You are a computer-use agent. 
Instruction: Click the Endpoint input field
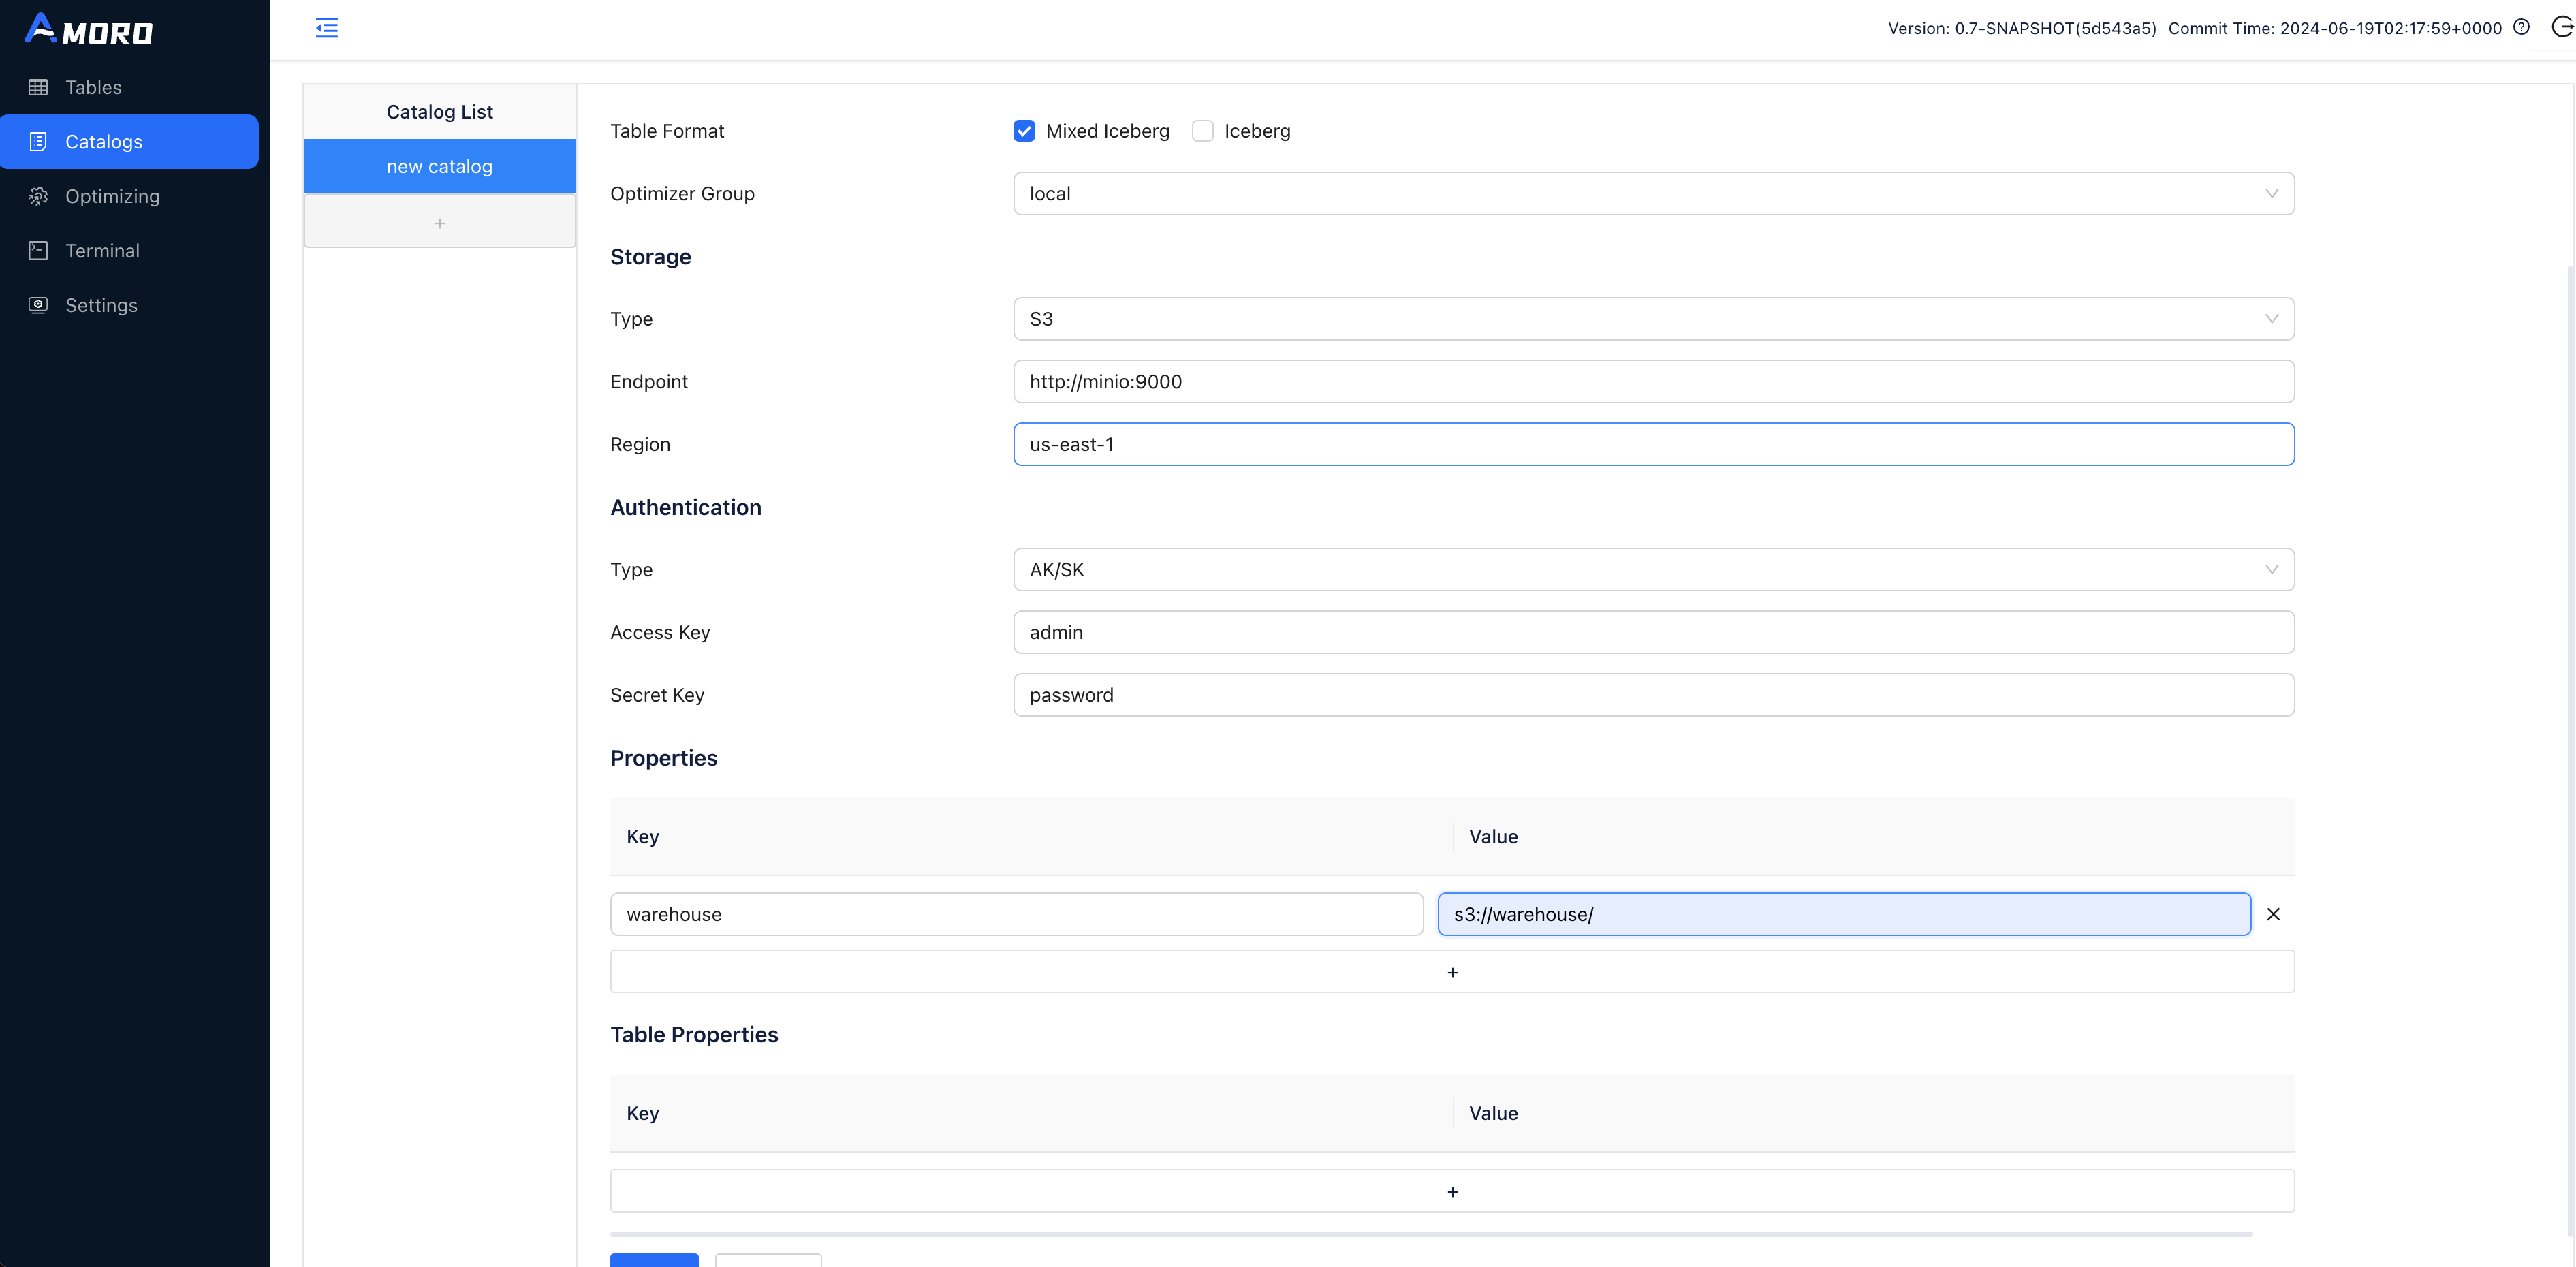coord(1653,382)
